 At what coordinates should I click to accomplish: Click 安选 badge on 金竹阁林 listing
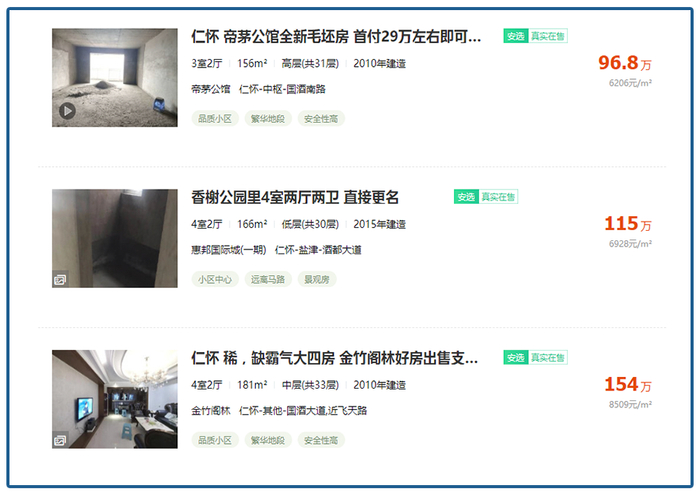[516, 358]
